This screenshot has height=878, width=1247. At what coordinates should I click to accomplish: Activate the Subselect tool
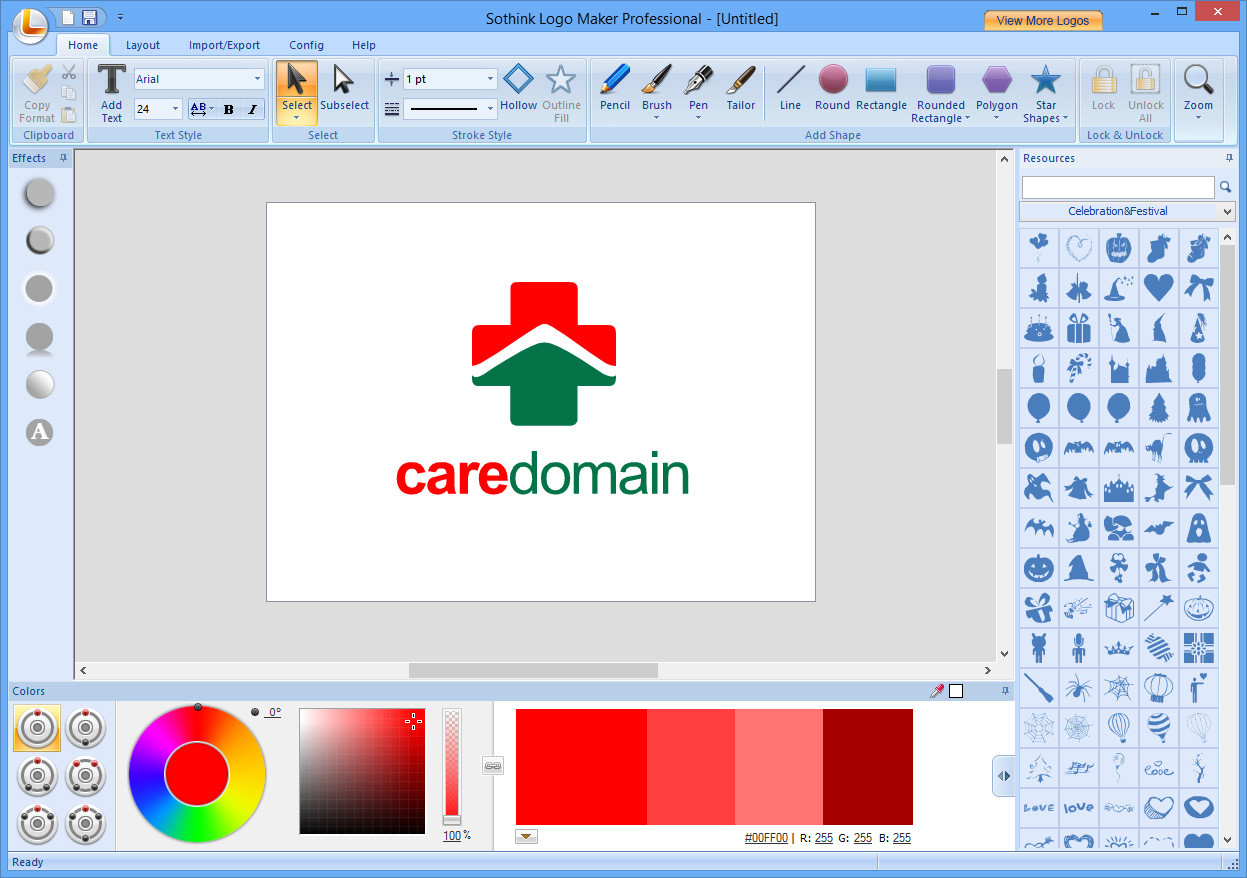[x=344, y=90]
